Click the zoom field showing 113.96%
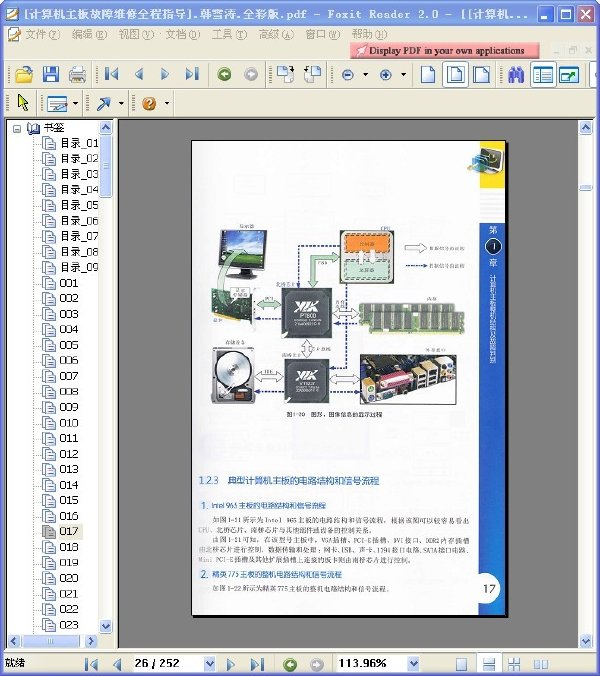 click(x=372, y=663)
